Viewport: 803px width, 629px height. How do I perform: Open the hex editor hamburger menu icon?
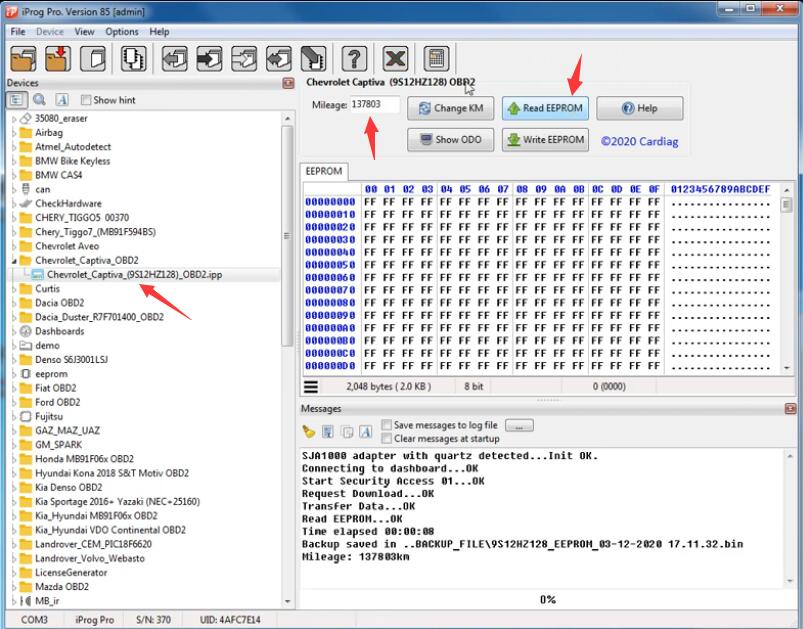click(311, 386)
